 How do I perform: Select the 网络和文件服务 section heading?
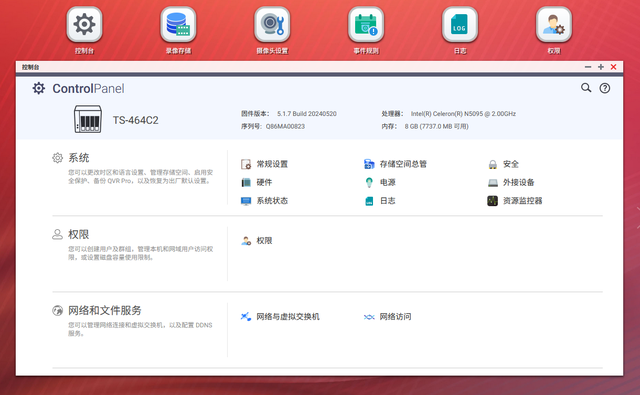pos(104,311)
